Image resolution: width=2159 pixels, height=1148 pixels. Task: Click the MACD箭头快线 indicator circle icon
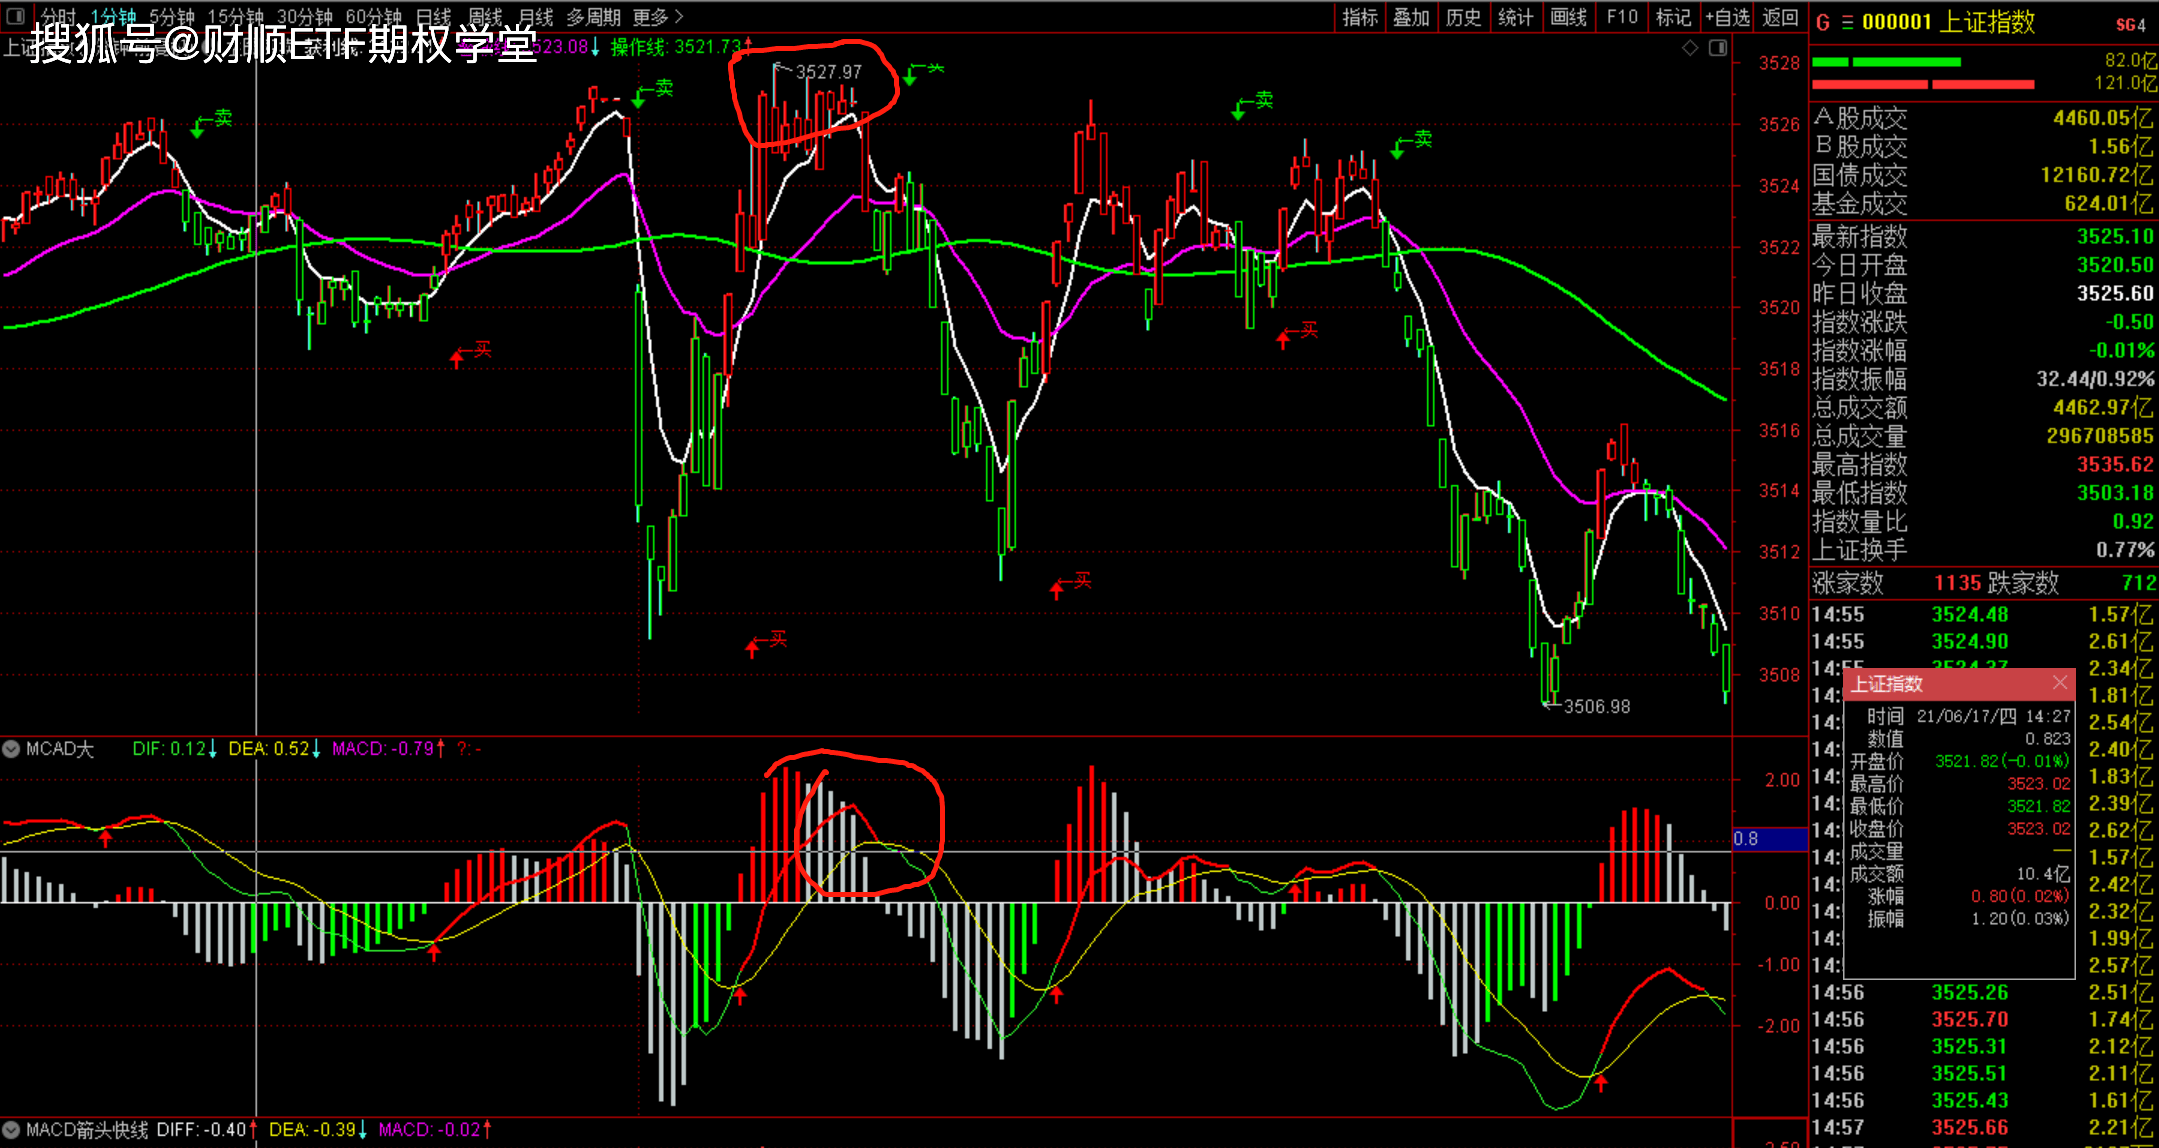point(11,1130)
